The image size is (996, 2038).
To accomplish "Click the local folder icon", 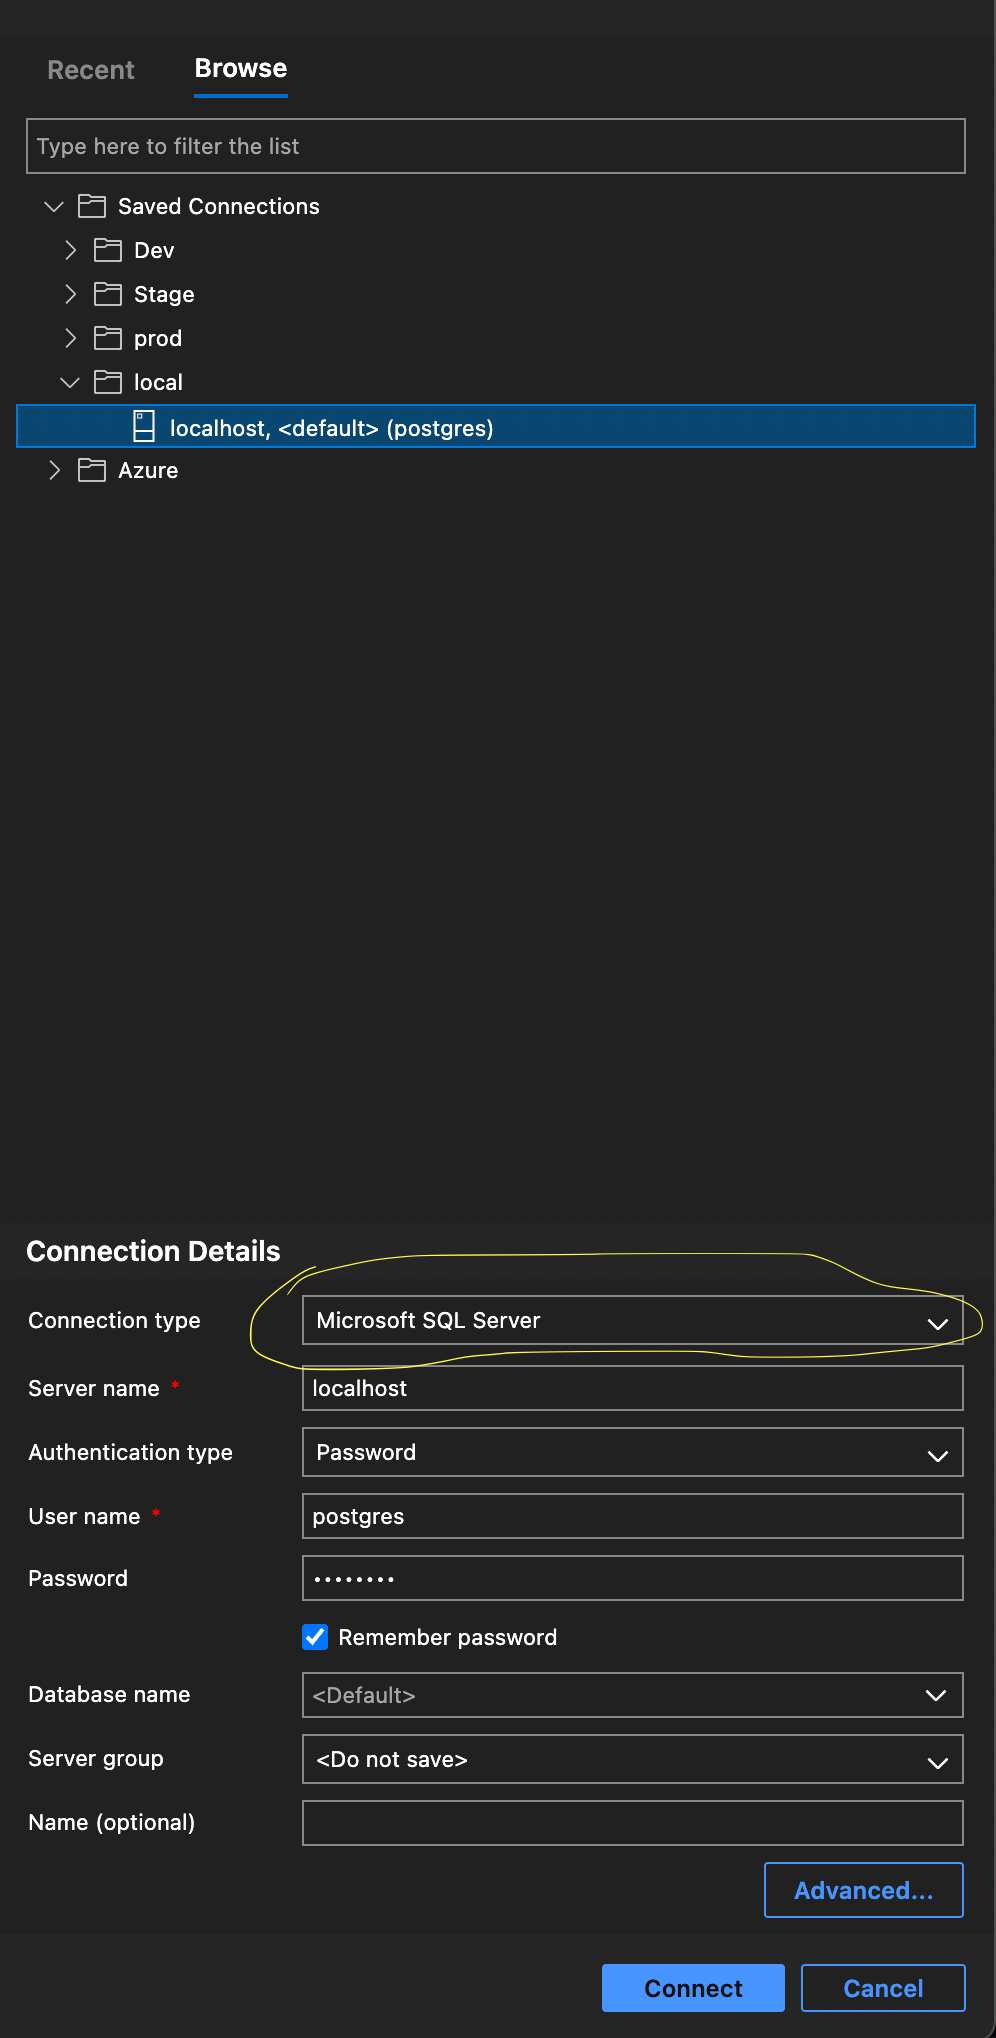I will 107,382.
